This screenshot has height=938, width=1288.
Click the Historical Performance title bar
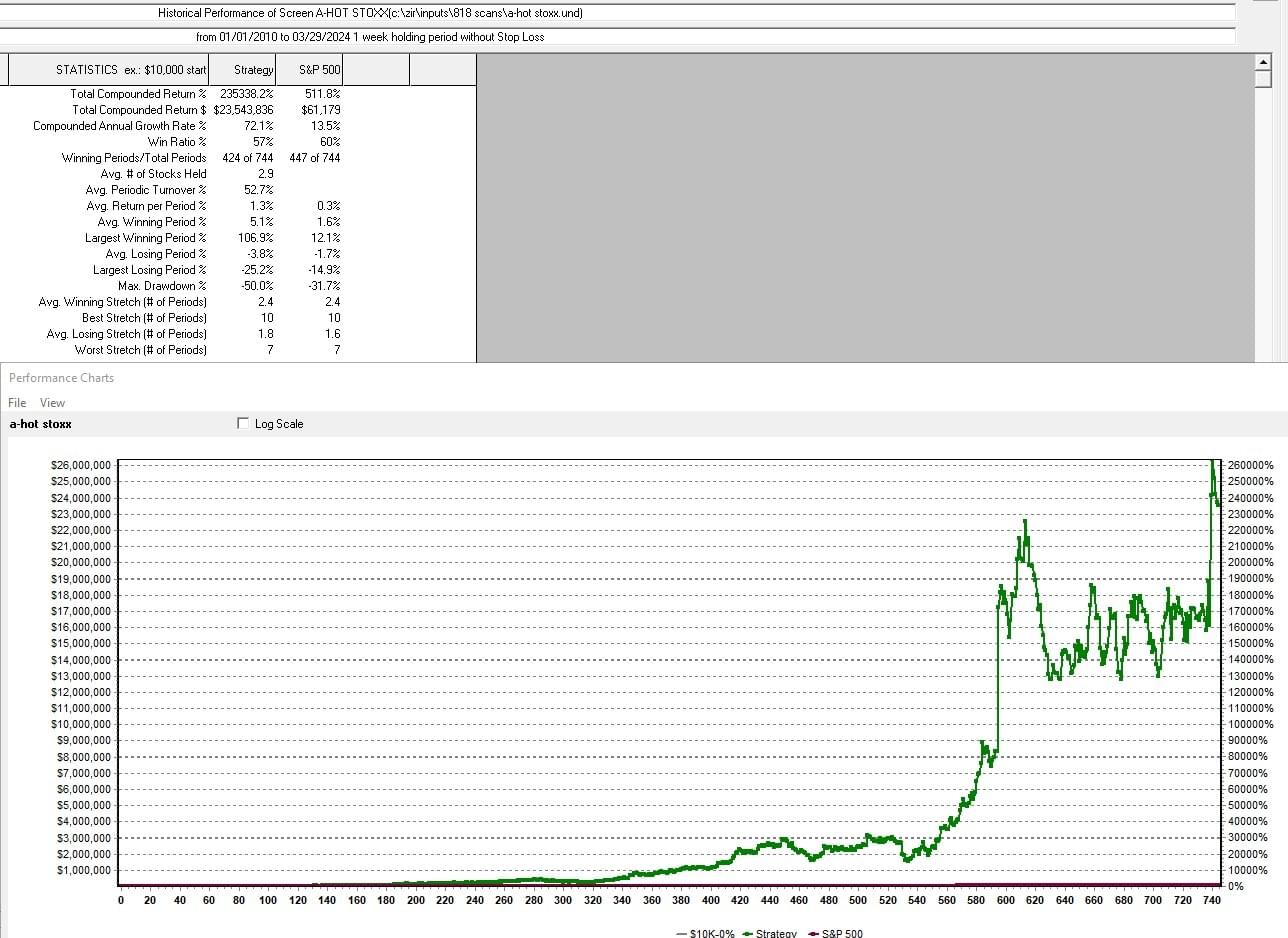tap(370, 13)
